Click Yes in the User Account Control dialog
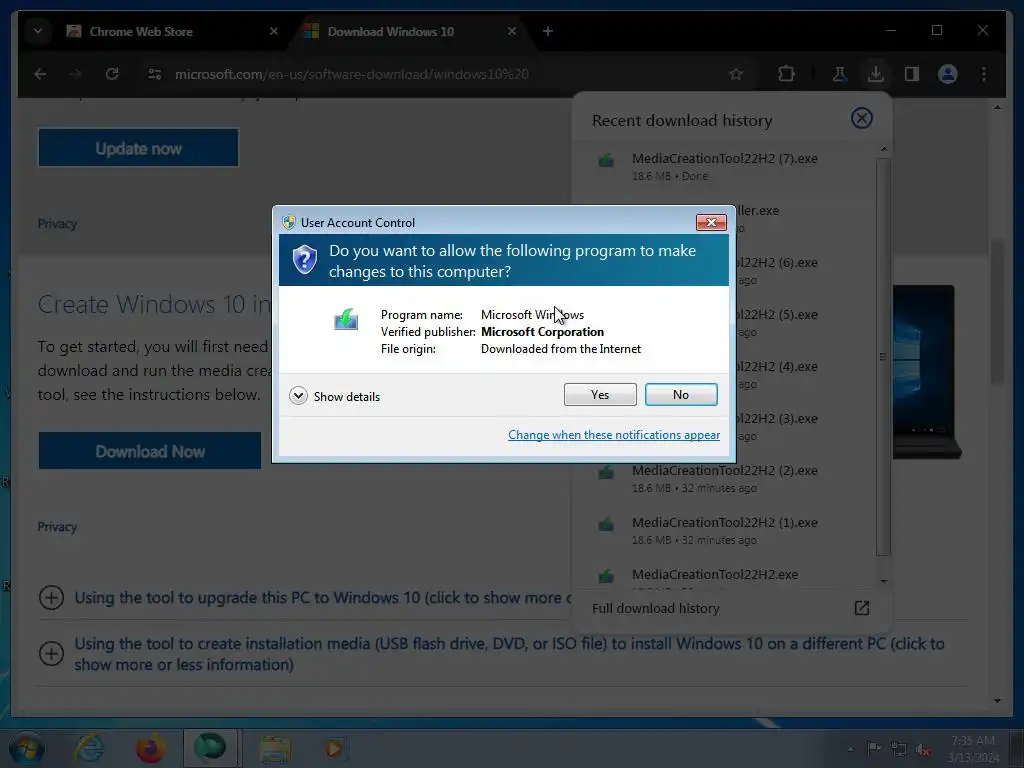This screenshot has width=1024, height=768. (600, 394)
